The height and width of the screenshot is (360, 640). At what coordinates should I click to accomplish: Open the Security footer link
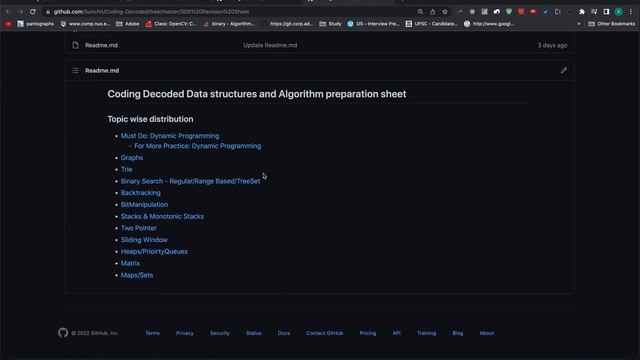[220, 333]
